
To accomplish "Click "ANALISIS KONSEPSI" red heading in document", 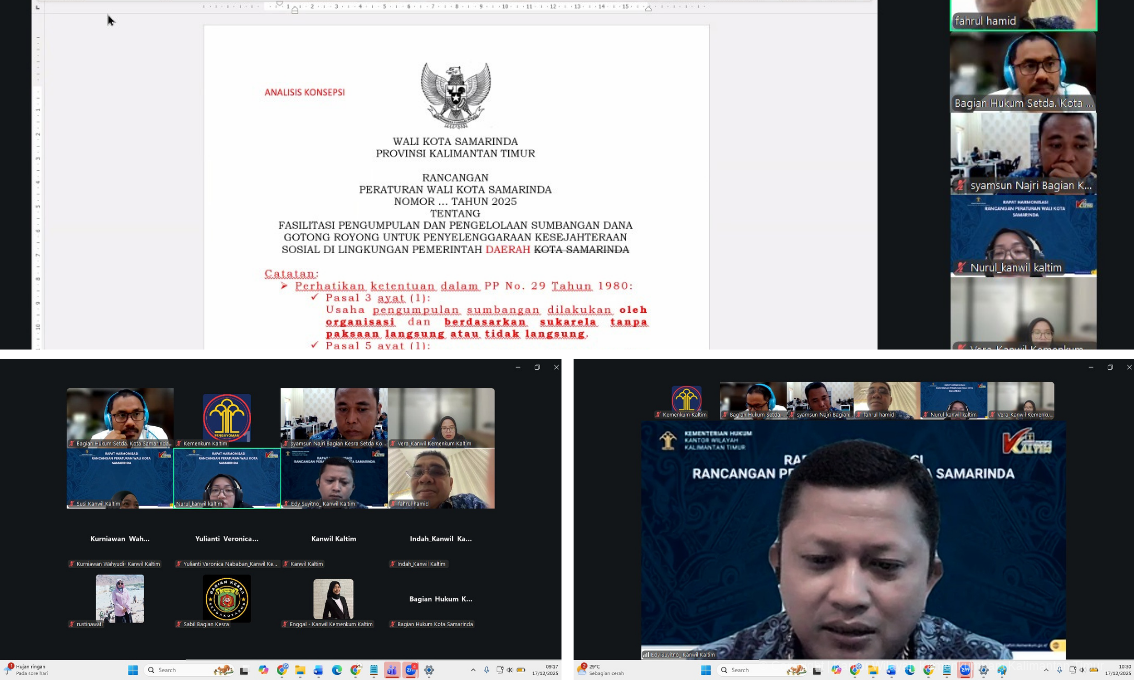I will (304, 92).
